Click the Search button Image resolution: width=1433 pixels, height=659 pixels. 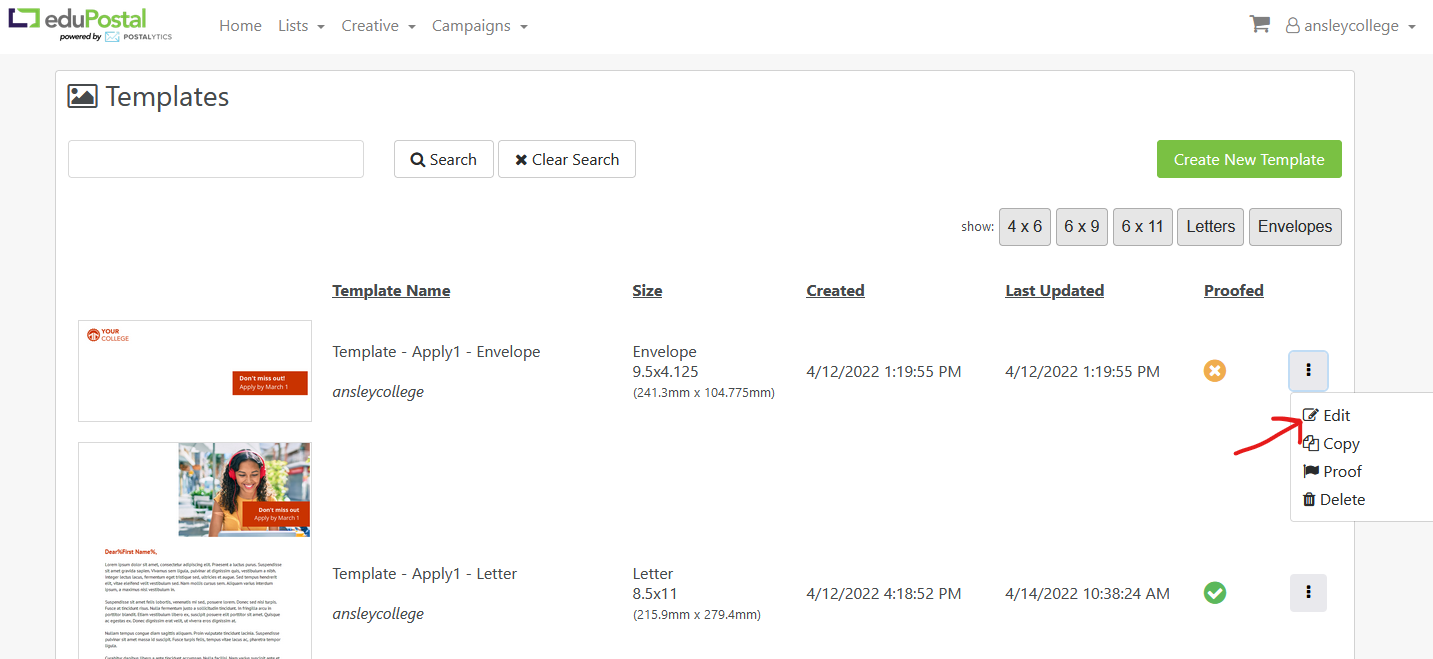[x=444, y=159]
